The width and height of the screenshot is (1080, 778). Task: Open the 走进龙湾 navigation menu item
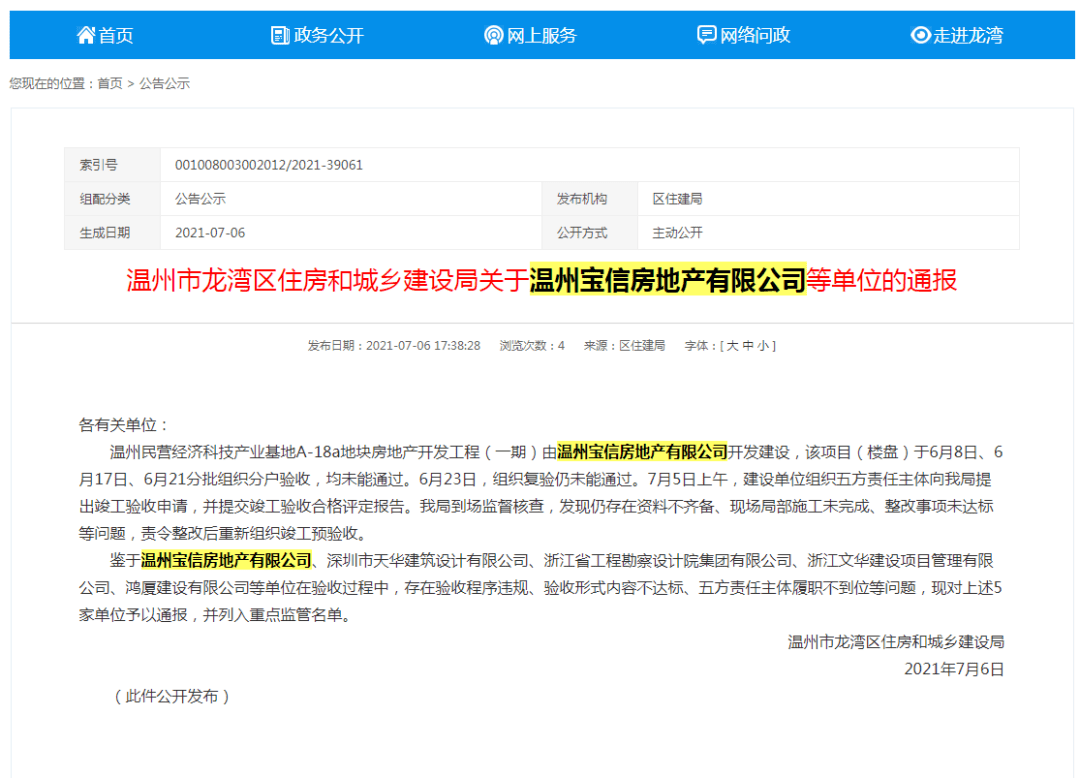coord(957,35)
